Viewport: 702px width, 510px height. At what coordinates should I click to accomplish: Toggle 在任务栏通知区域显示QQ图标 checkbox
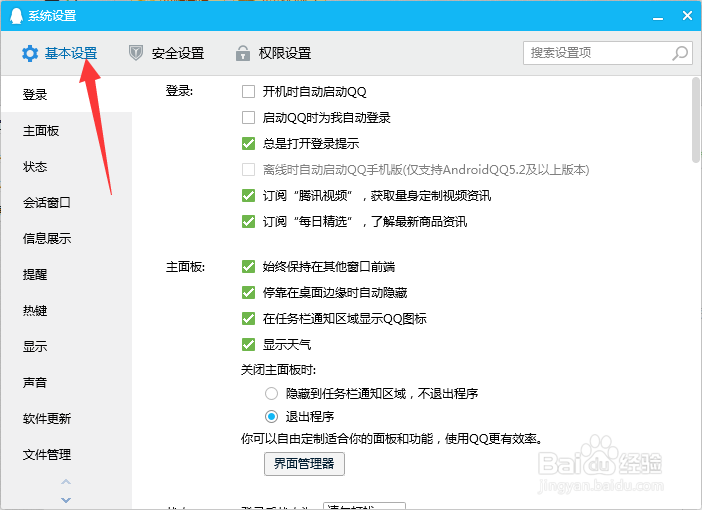248,319
